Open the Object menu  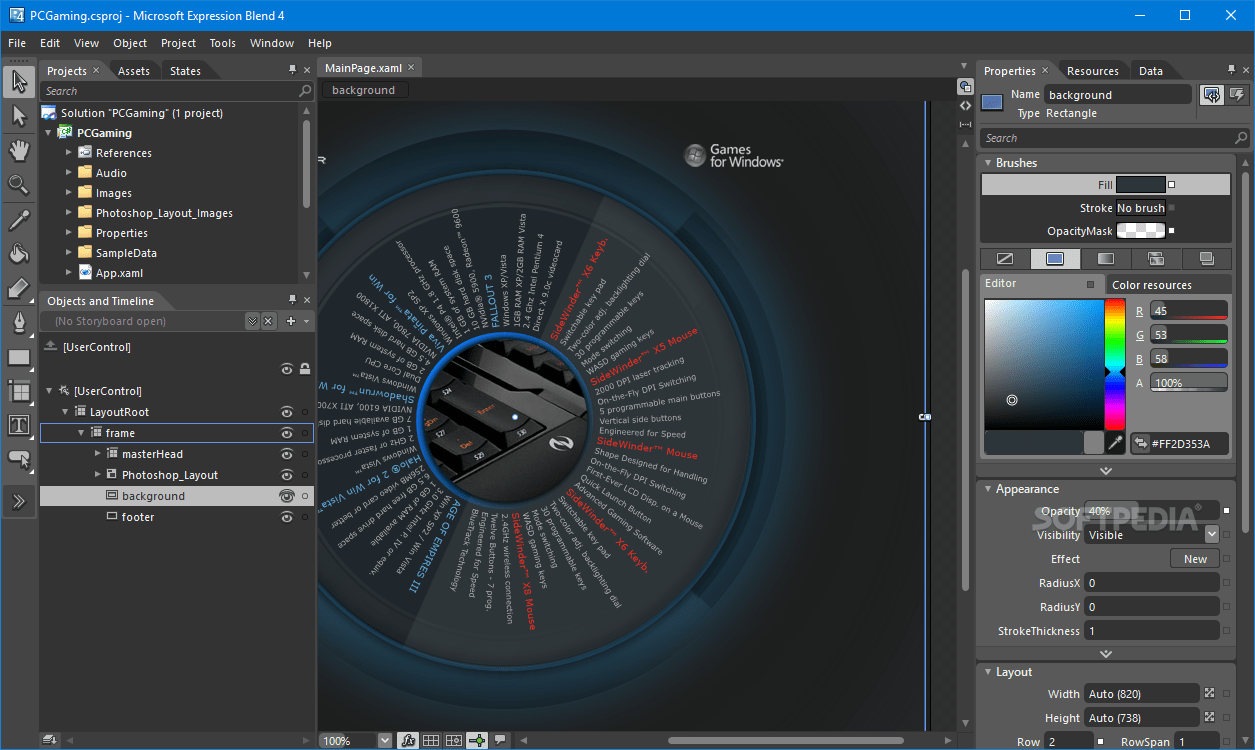click(x=130, y=43)
